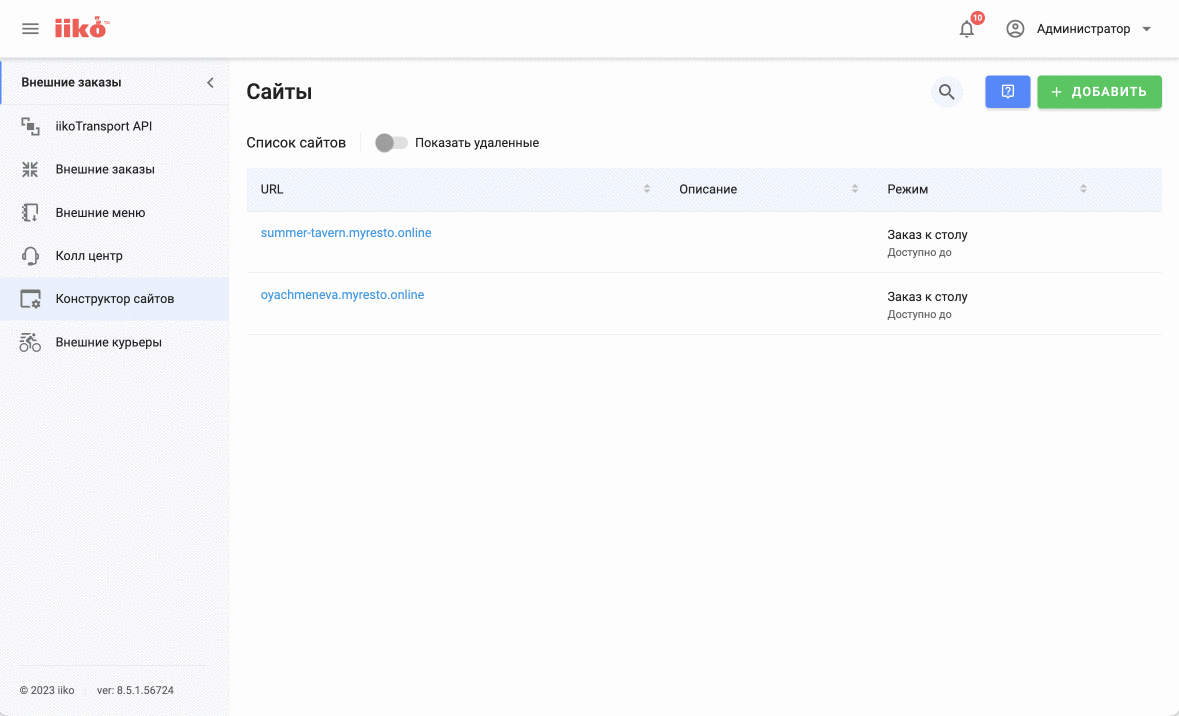This screenshot has height=716, width=1179.
Task: Toggle Показать удаленные switch
Action: 391,143
